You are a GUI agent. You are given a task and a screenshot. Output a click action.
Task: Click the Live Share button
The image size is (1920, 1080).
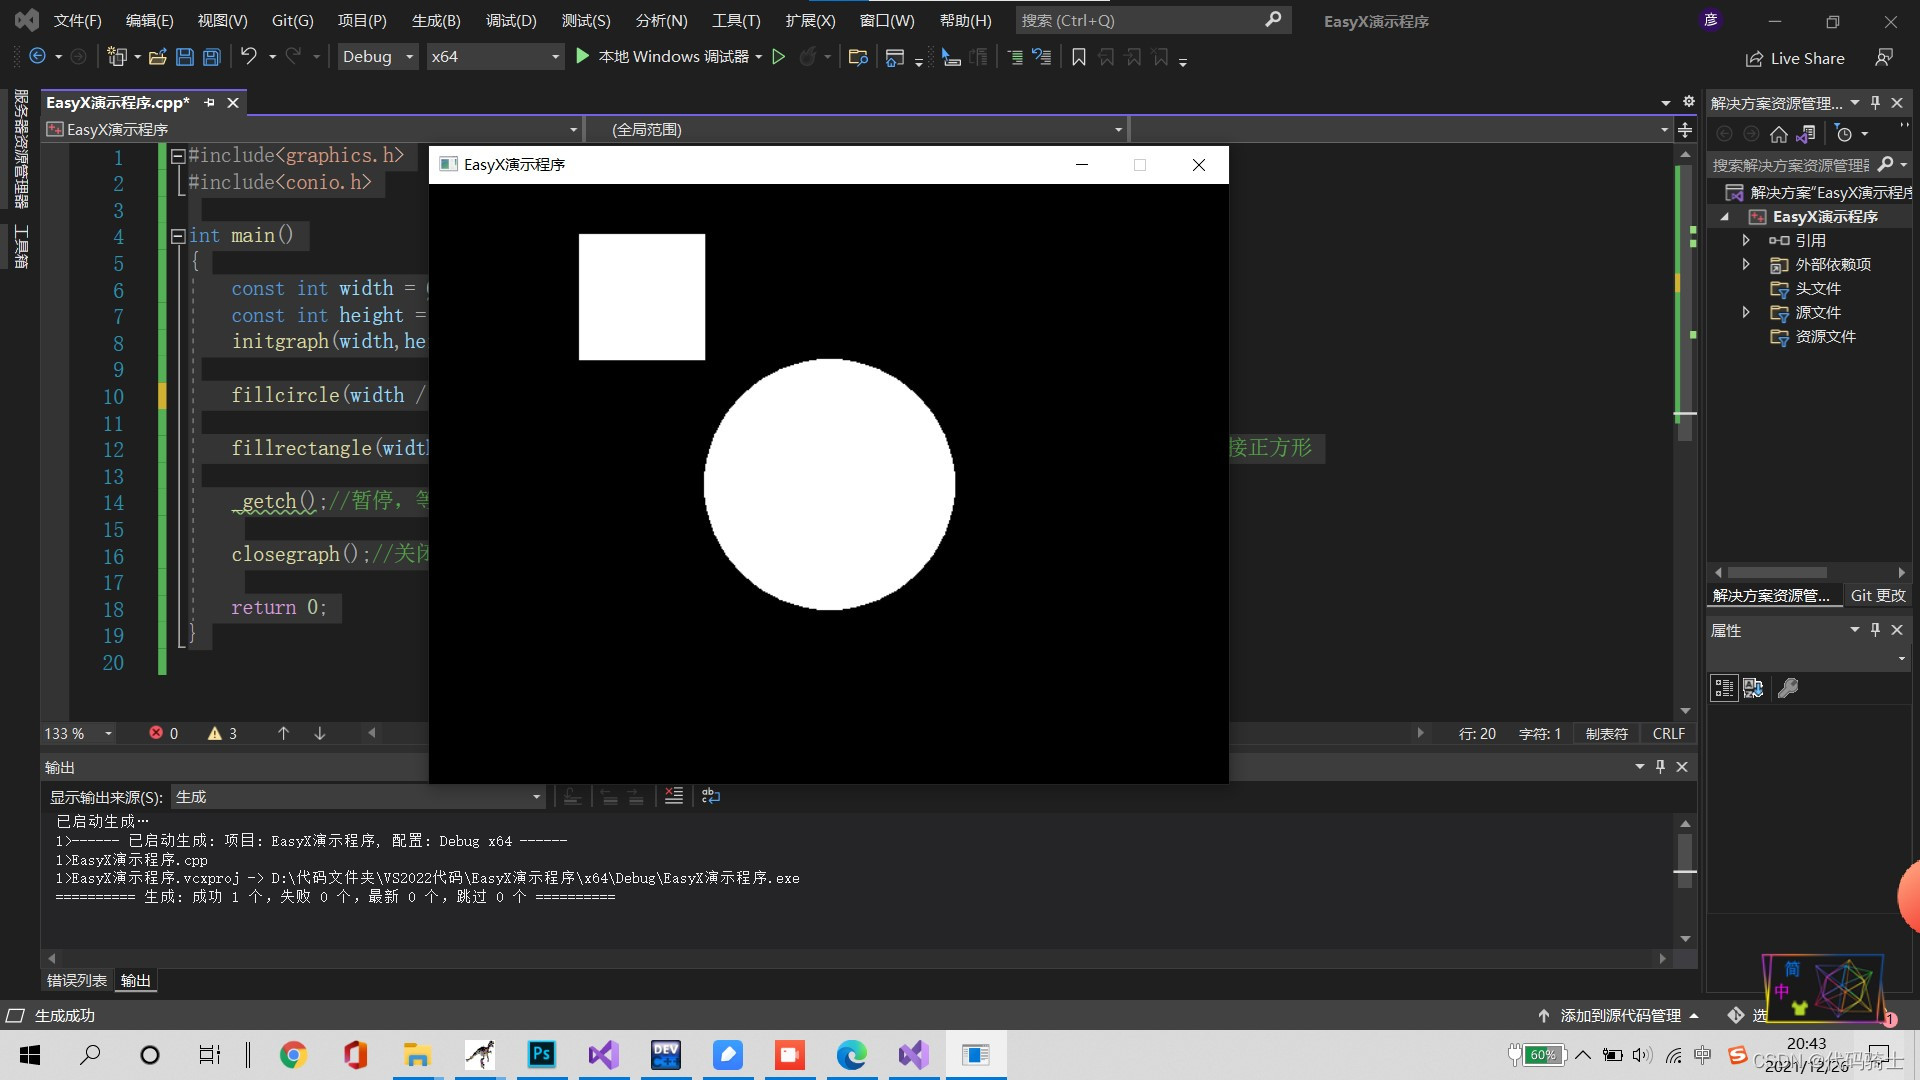click(x=1795, y=58)
